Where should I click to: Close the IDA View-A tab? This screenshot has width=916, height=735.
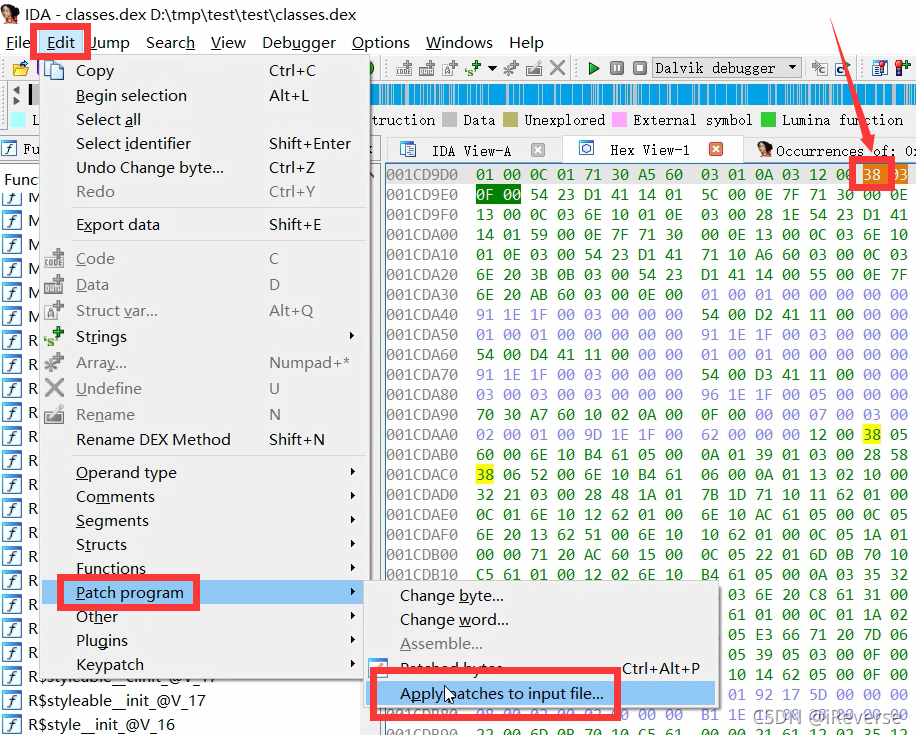[x=538, y=150]
